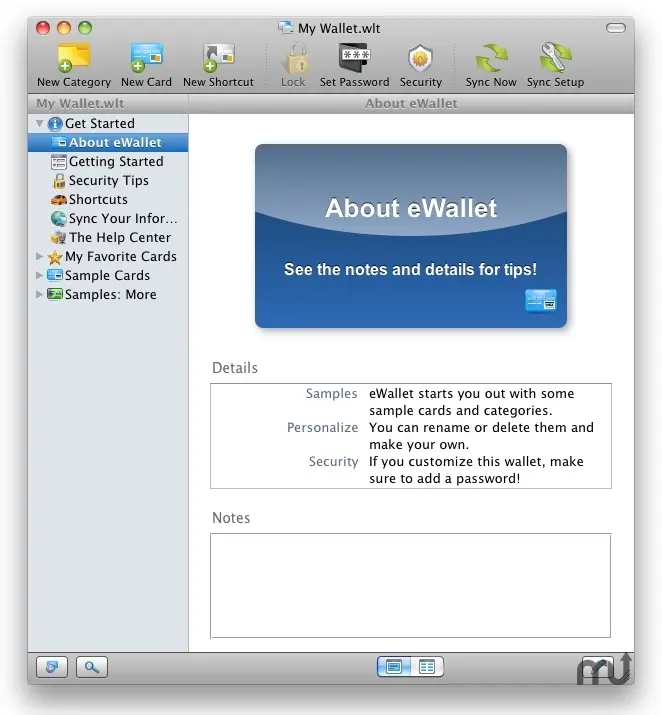This screenshot has width=662, height=715.
Task: Open the Security Tips card
Action: (109, 181)
